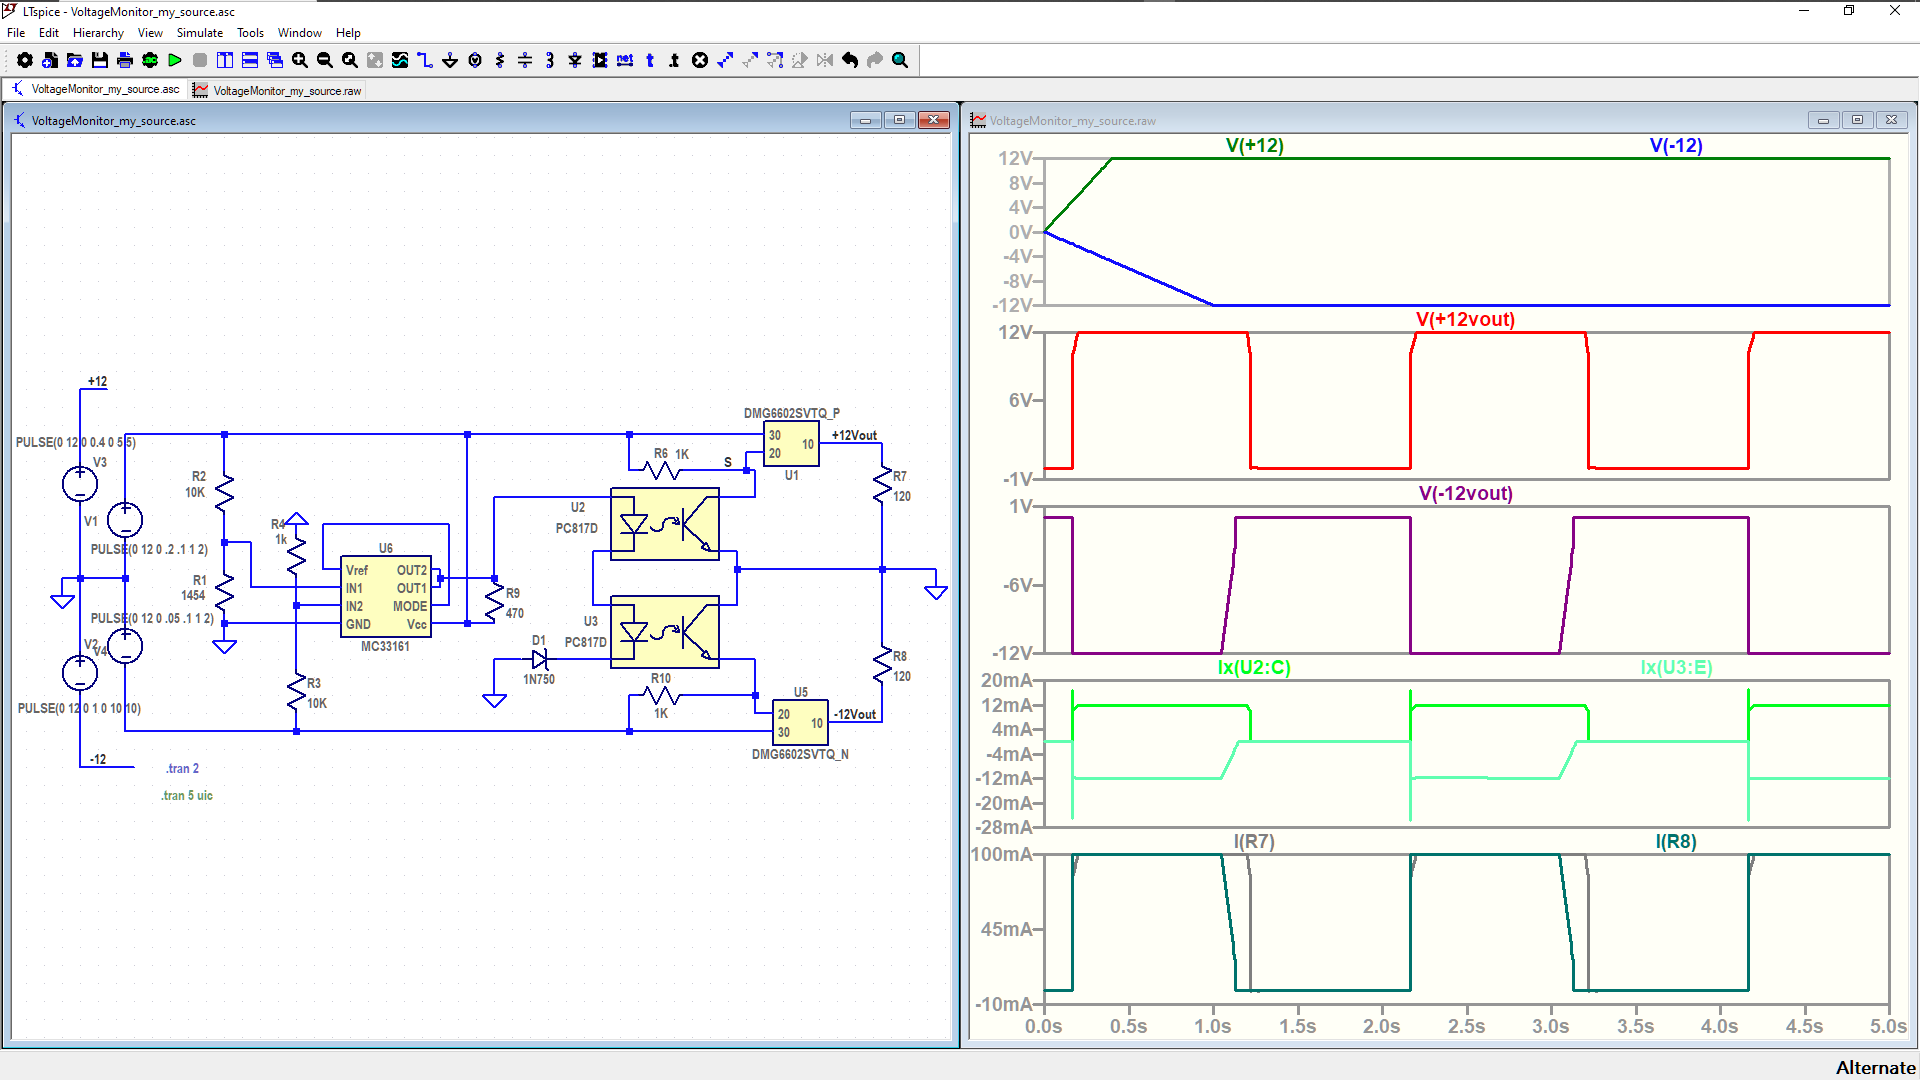Image resolution: width=1920 pixels, height=1080 pixels.
Task: Switch to VoltageMonitor_my_source.raw tab
Action: 277,90
